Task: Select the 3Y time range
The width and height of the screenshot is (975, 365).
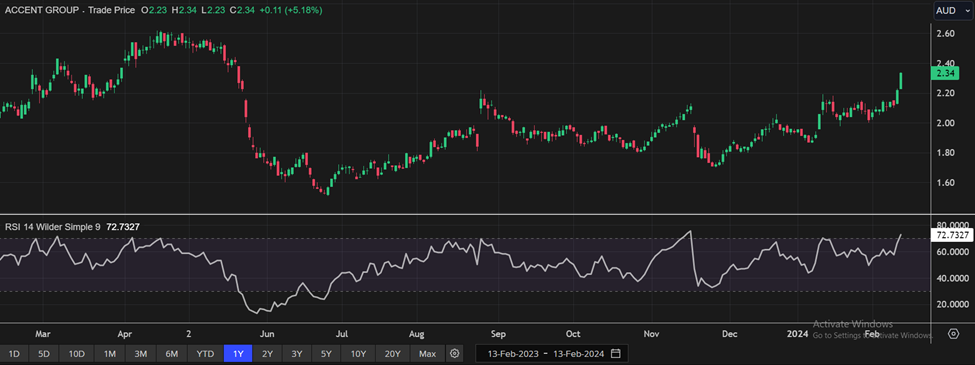Action: point(297,354)
